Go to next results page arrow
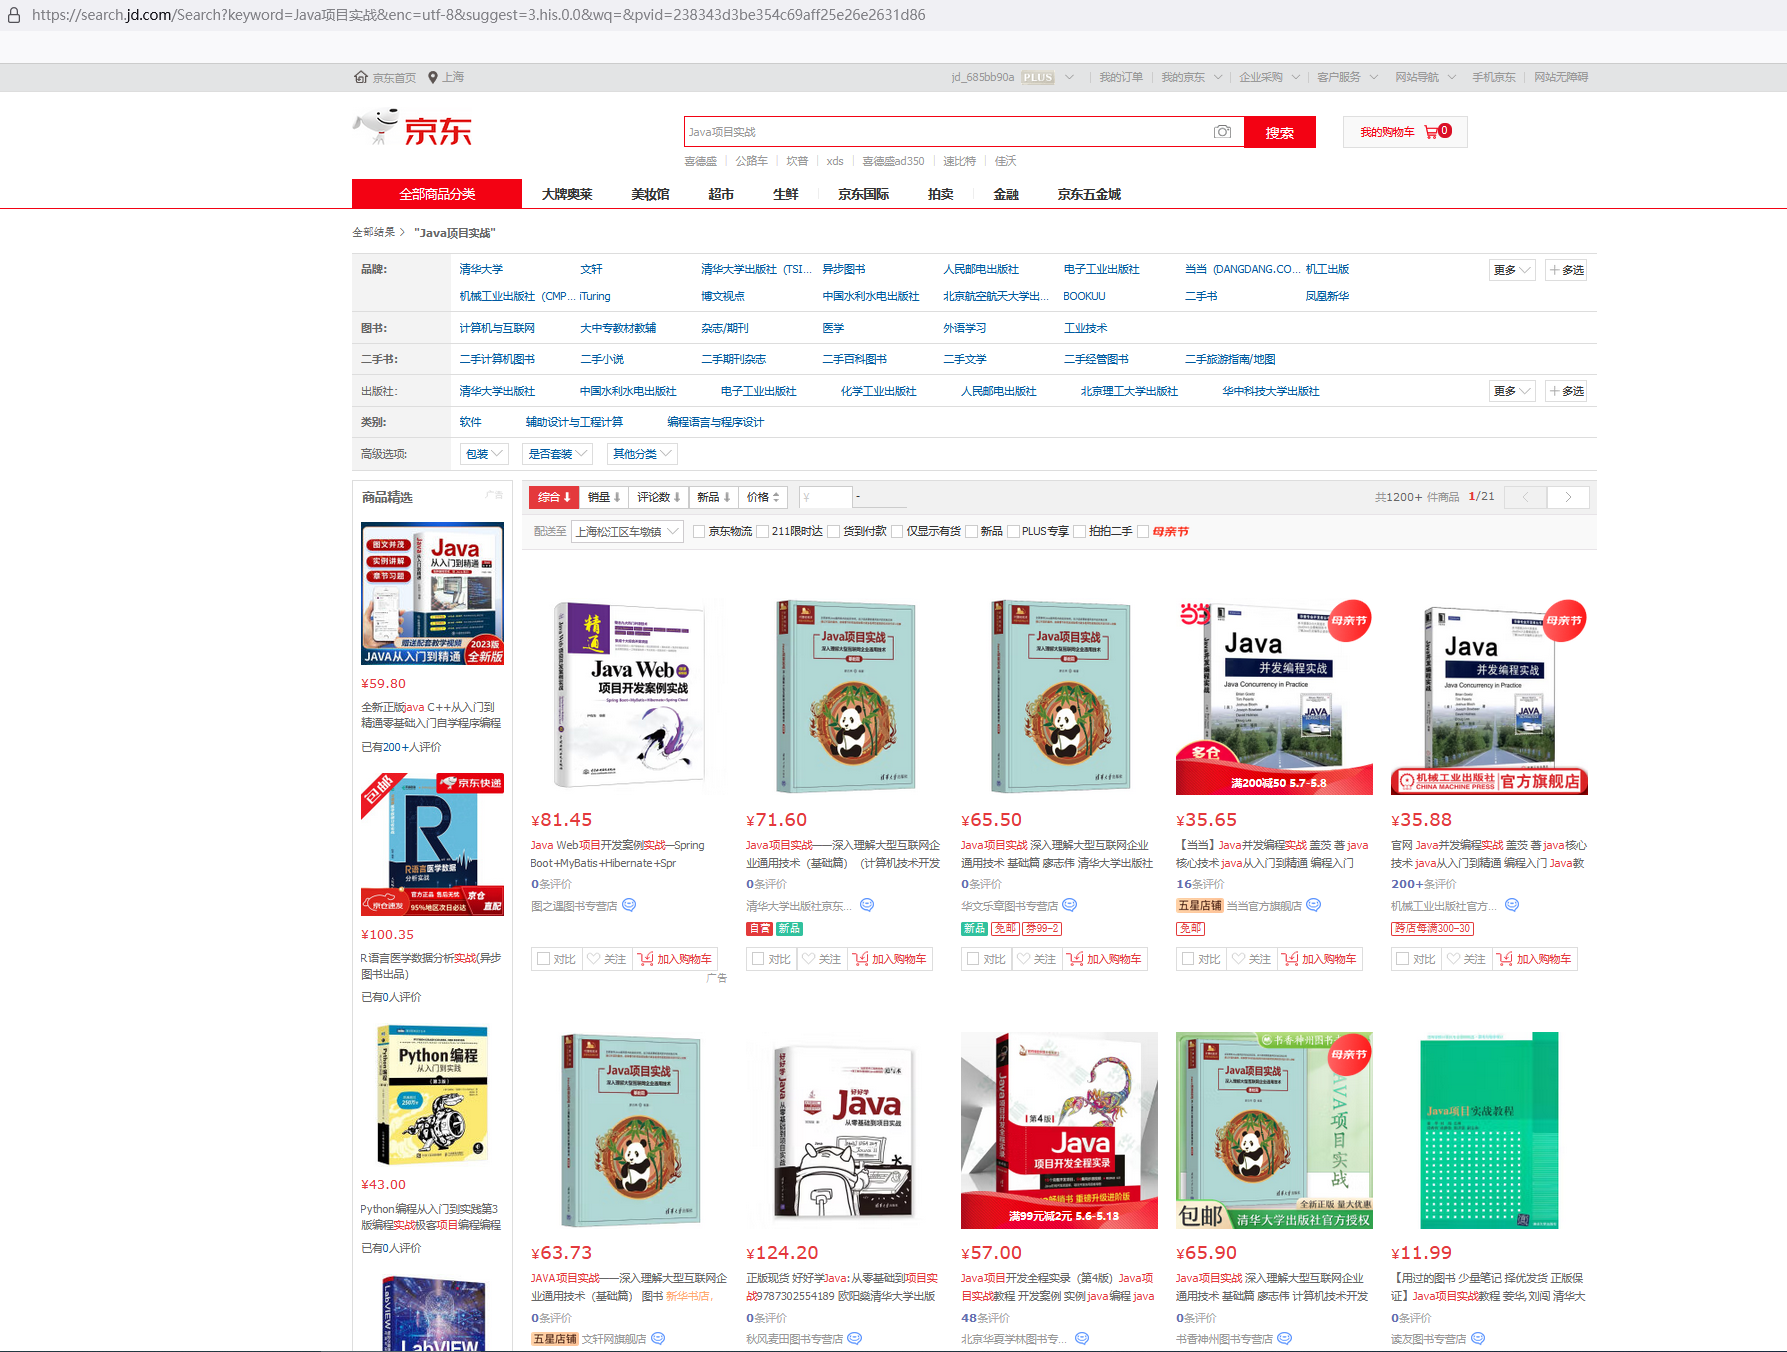Screen dimensions: 1787x1352 1568,497
